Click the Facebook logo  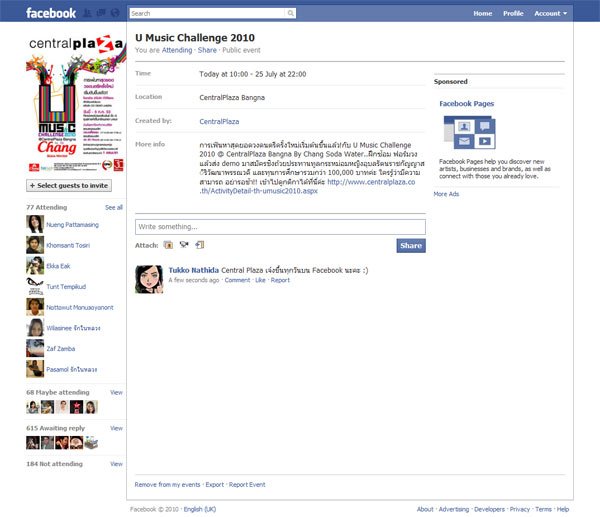pyautogui.click(x=51, y=13)
